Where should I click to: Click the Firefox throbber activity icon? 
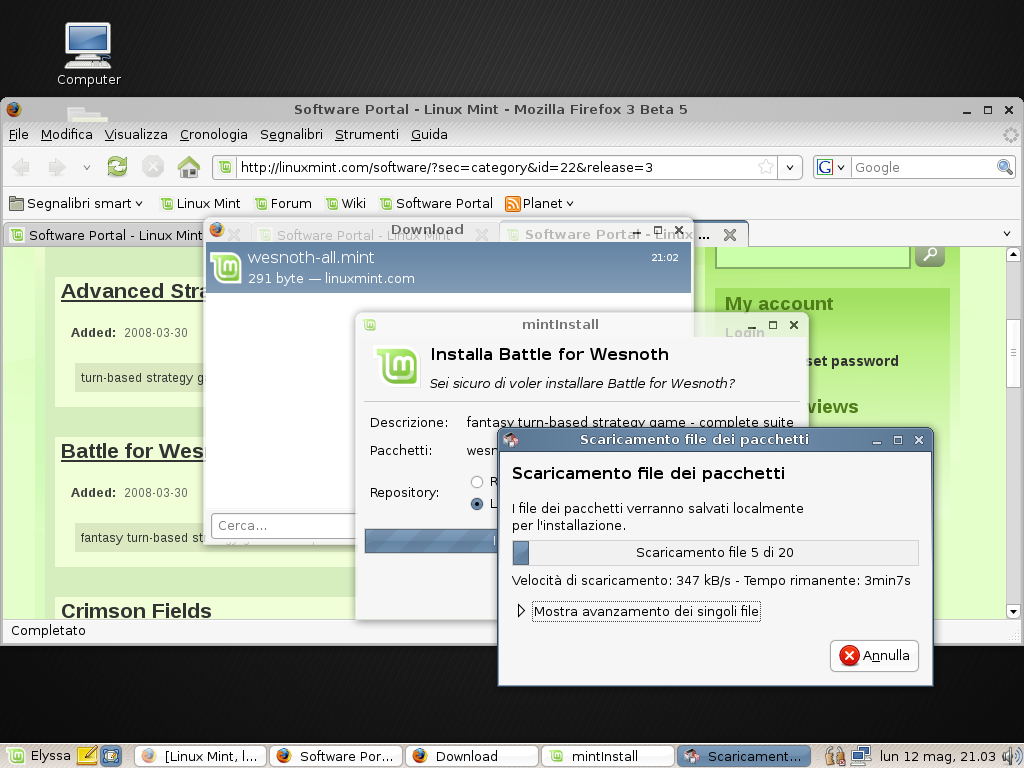coord(1010,135)
